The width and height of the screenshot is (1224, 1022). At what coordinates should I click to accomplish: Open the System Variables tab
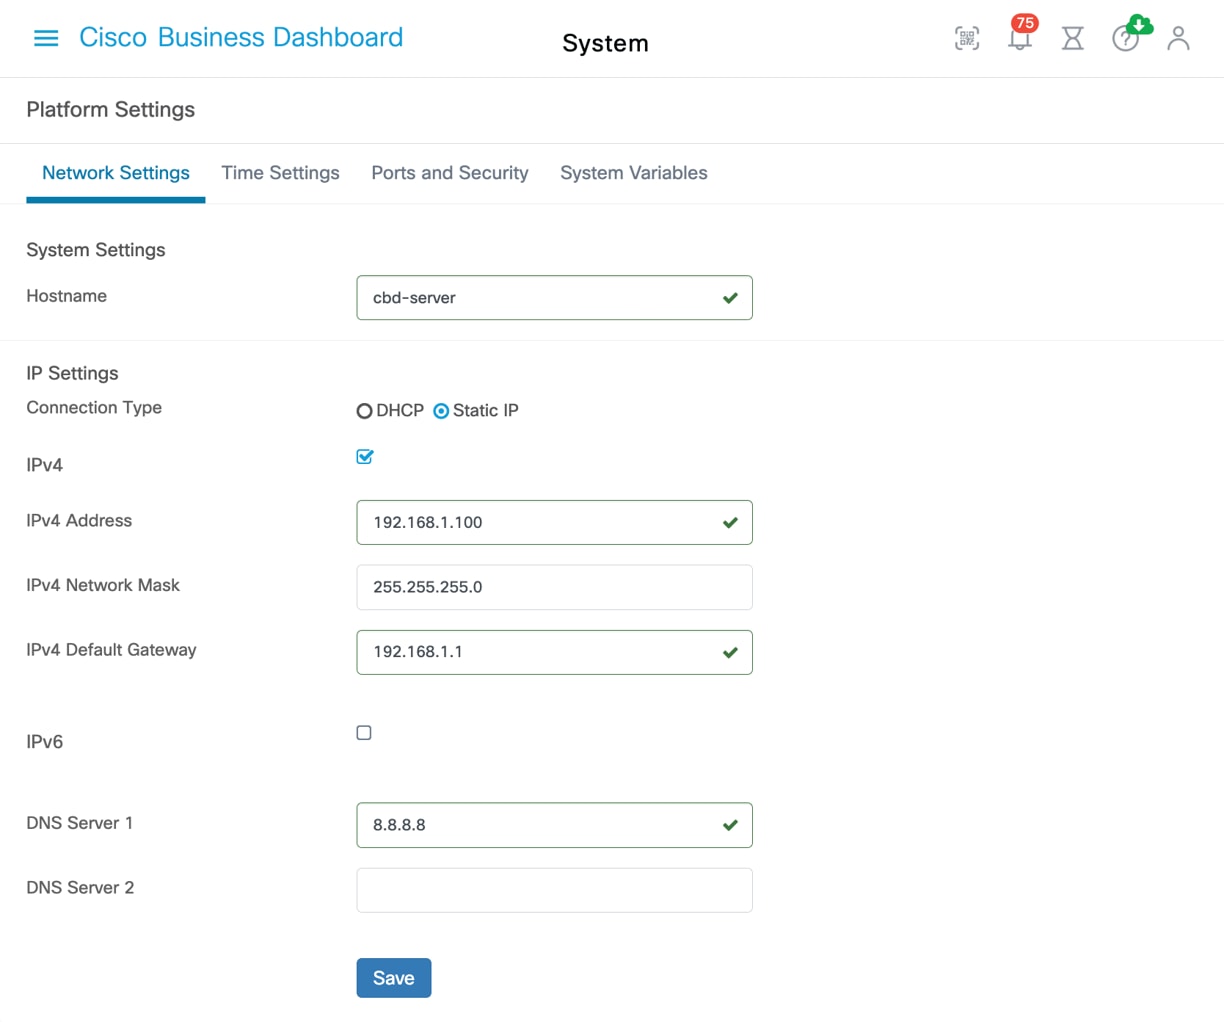[634, 173]
